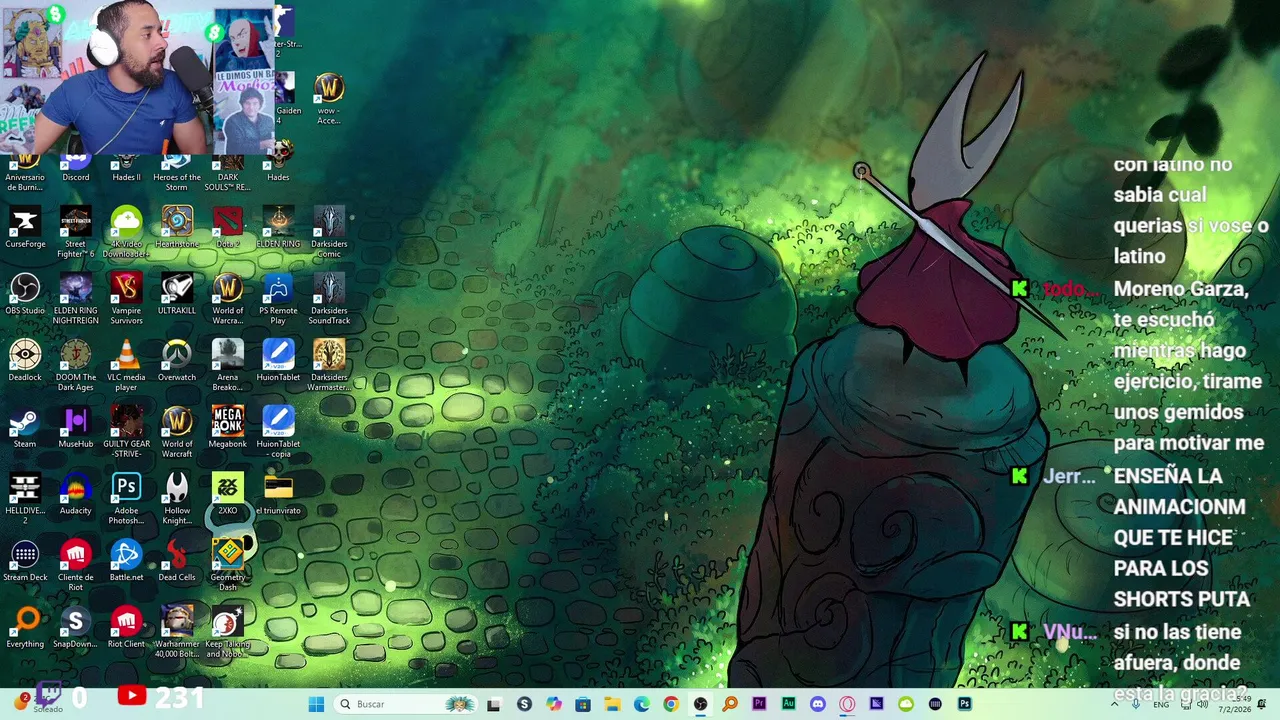Open the Darksiders Warmaster icon
Viewport: 1280px width, 720px height.
click(329, 366)
